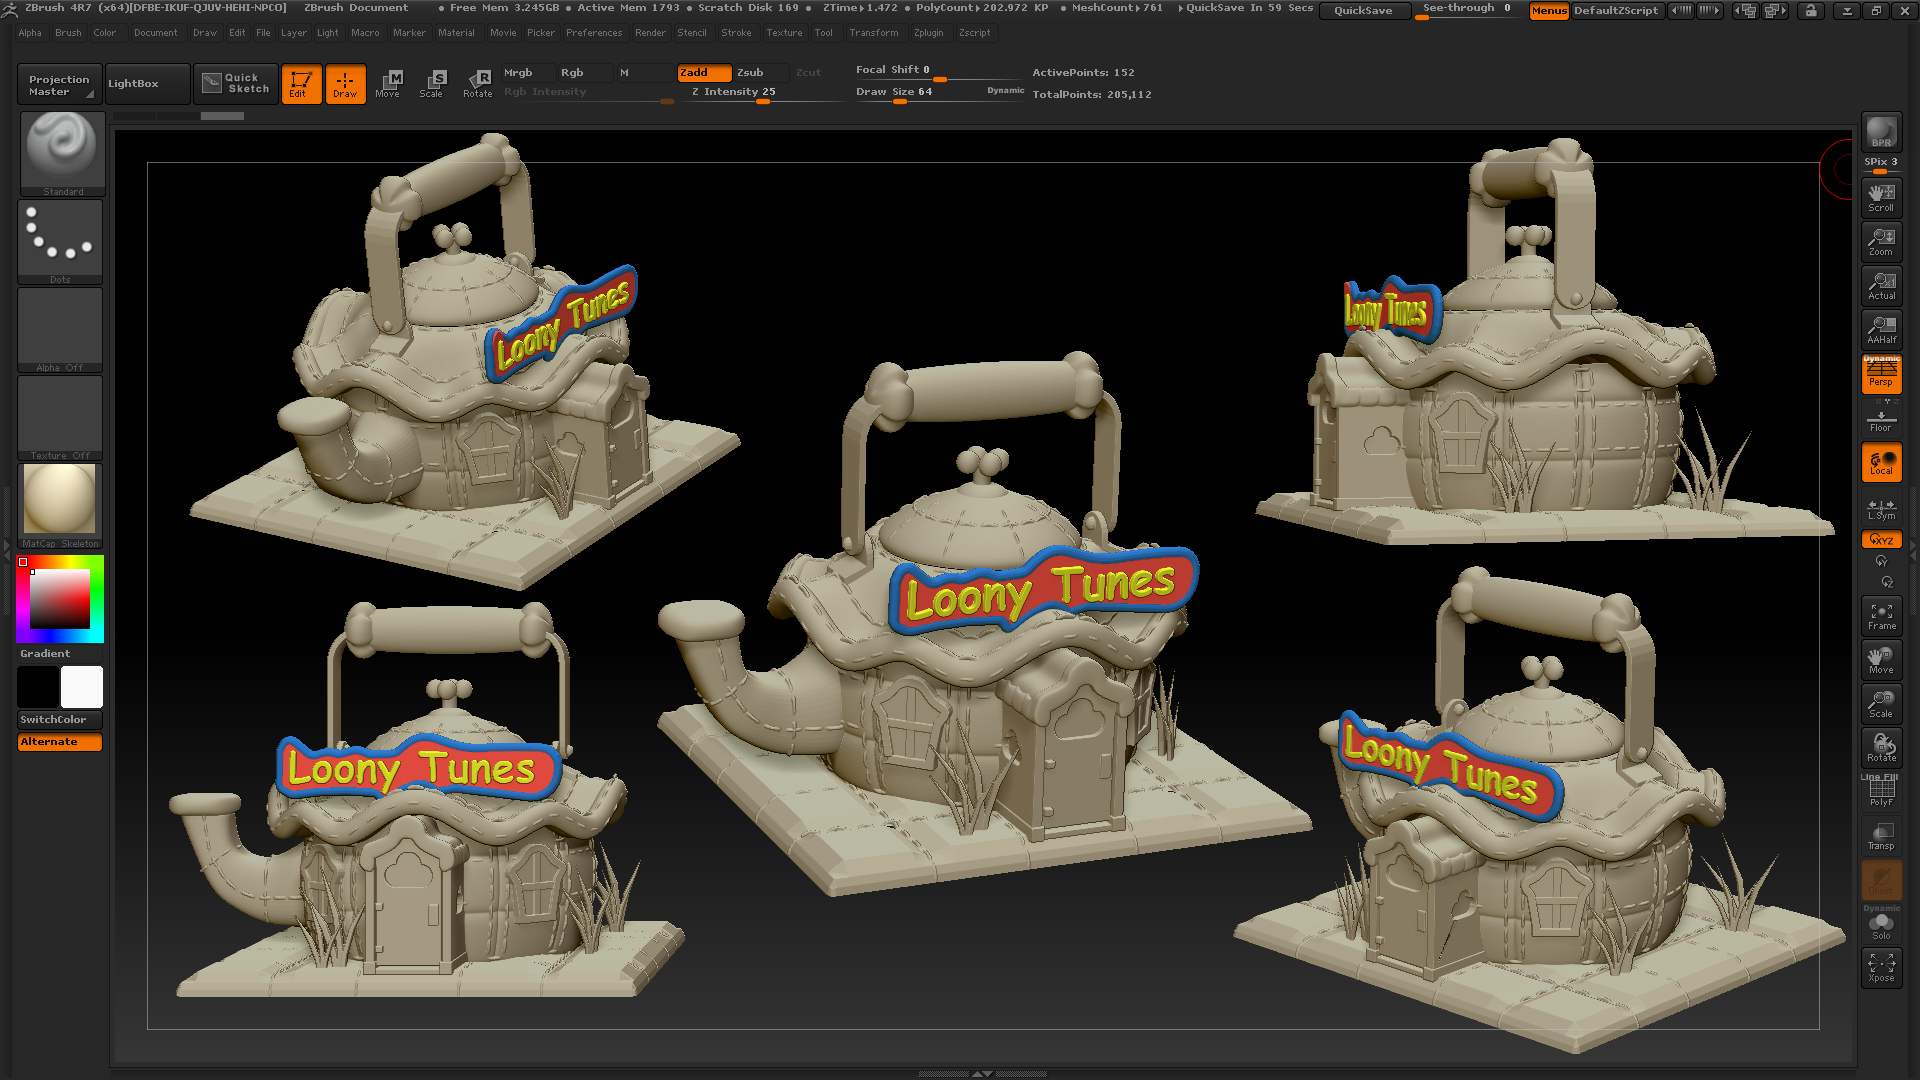Toggle Menus visibility button
This screenshot has height=1080, width=1920.
[x=1549, y=11]
